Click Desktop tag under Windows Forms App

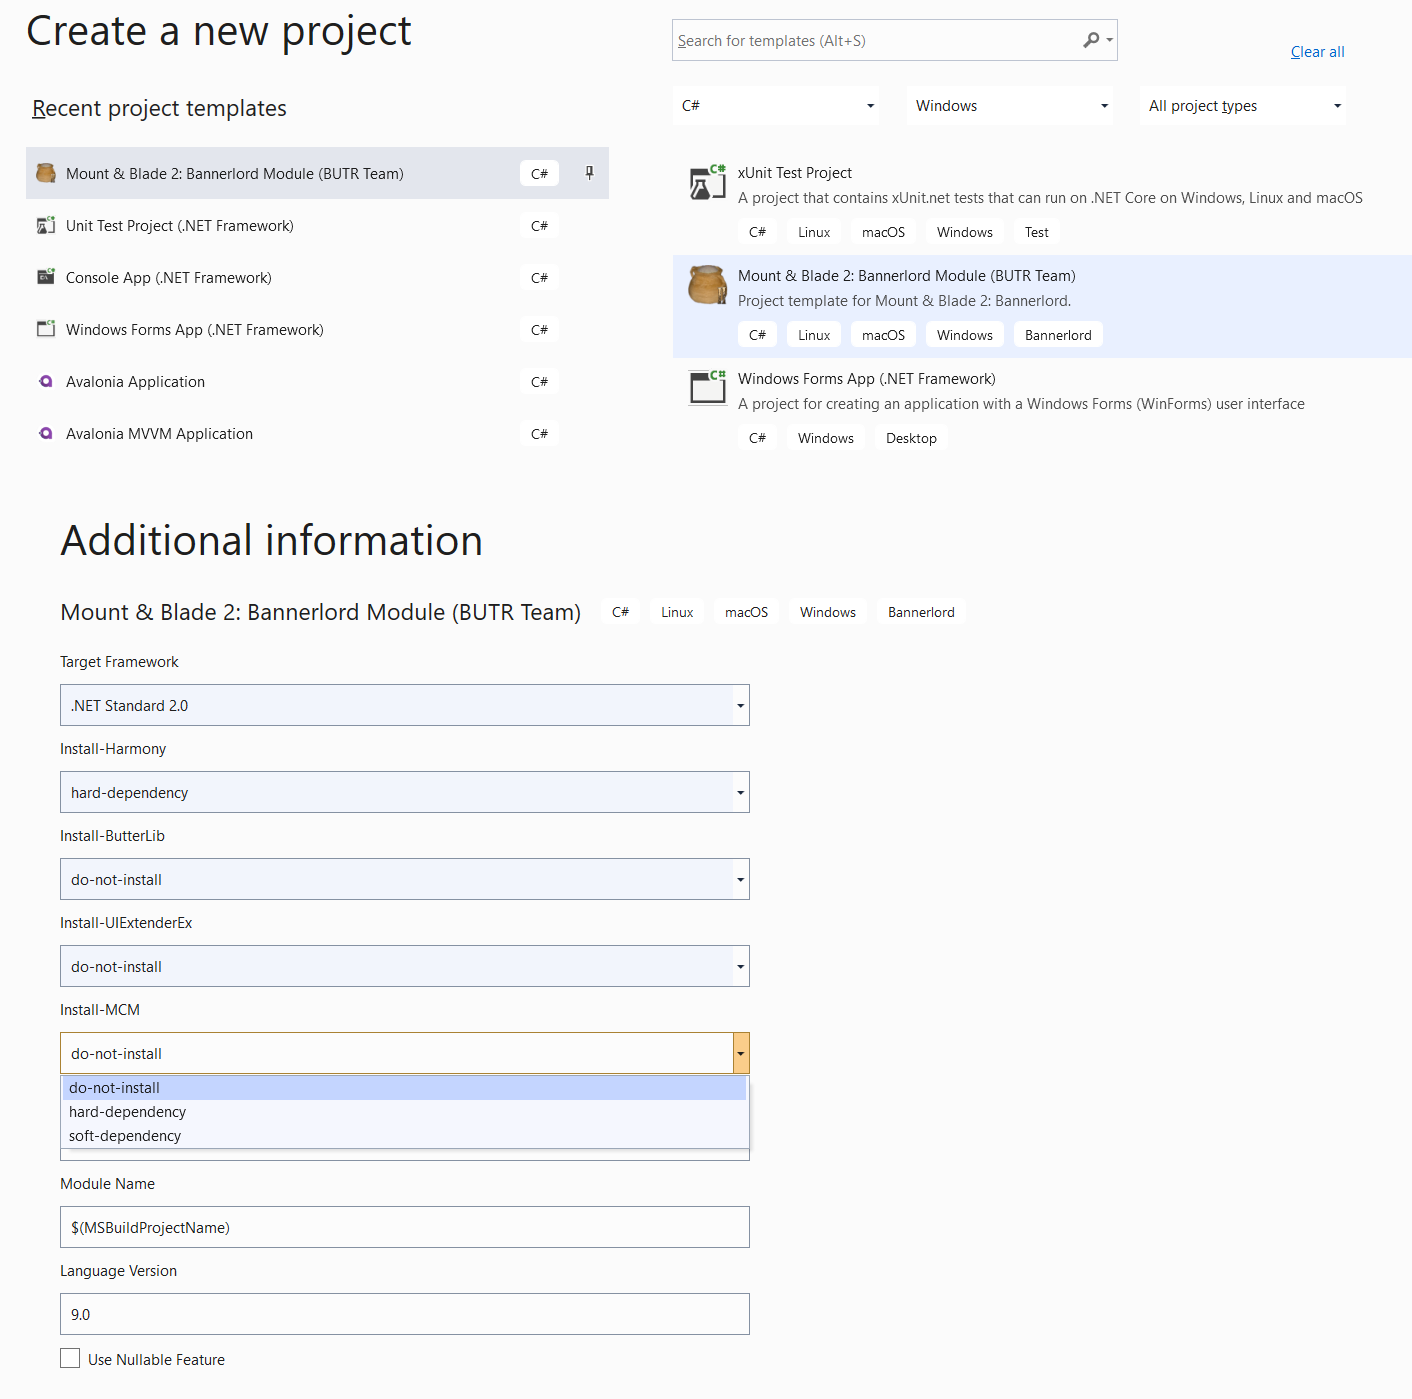coord(911,438)
